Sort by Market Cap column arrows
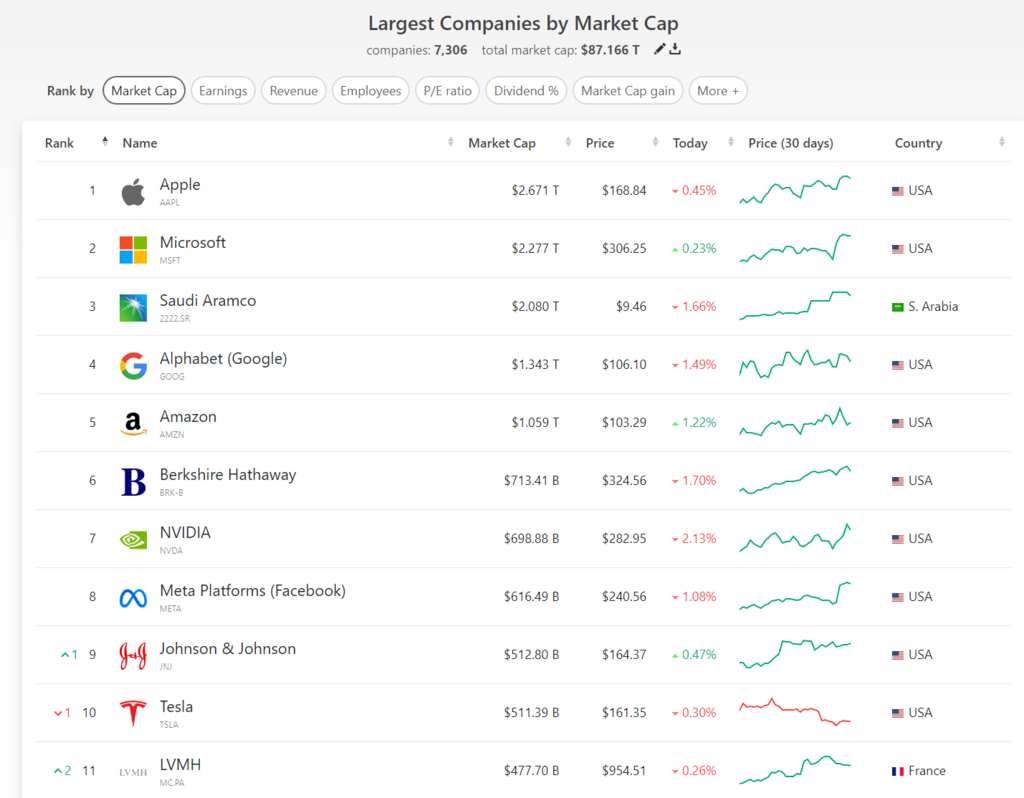Screen dimensions: 1024x798 [568, 142]
